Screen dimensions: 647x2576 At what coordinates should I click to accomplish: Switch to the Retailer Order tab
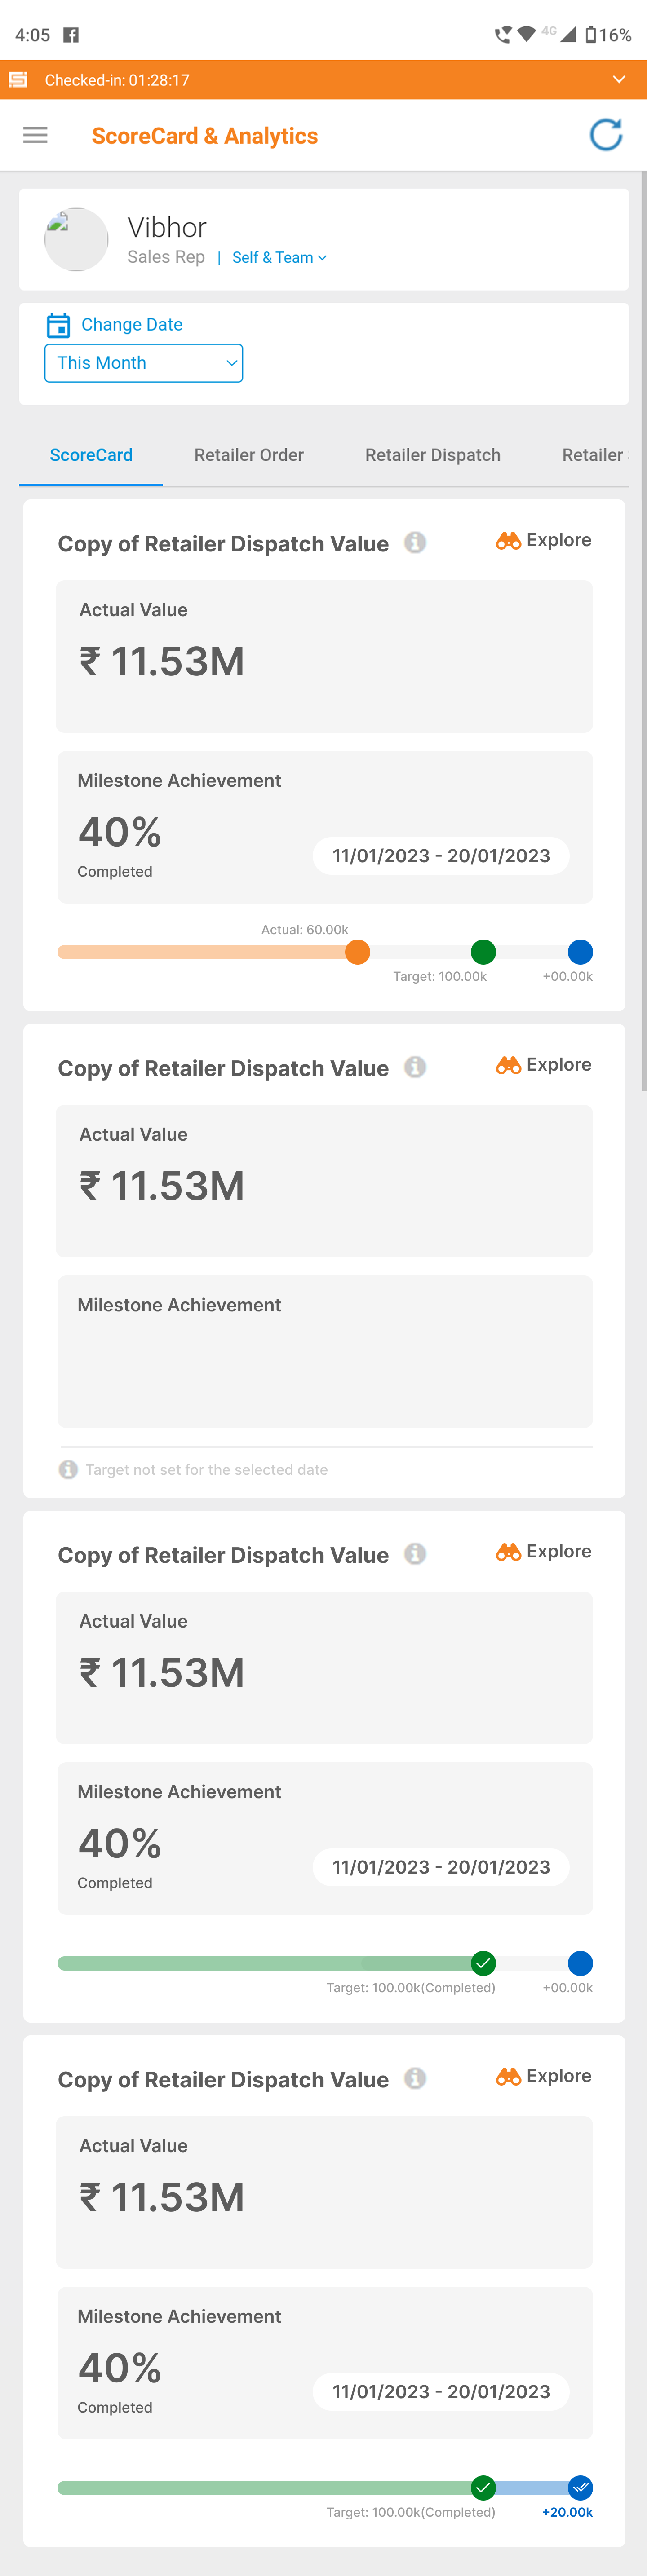point(249,455)
